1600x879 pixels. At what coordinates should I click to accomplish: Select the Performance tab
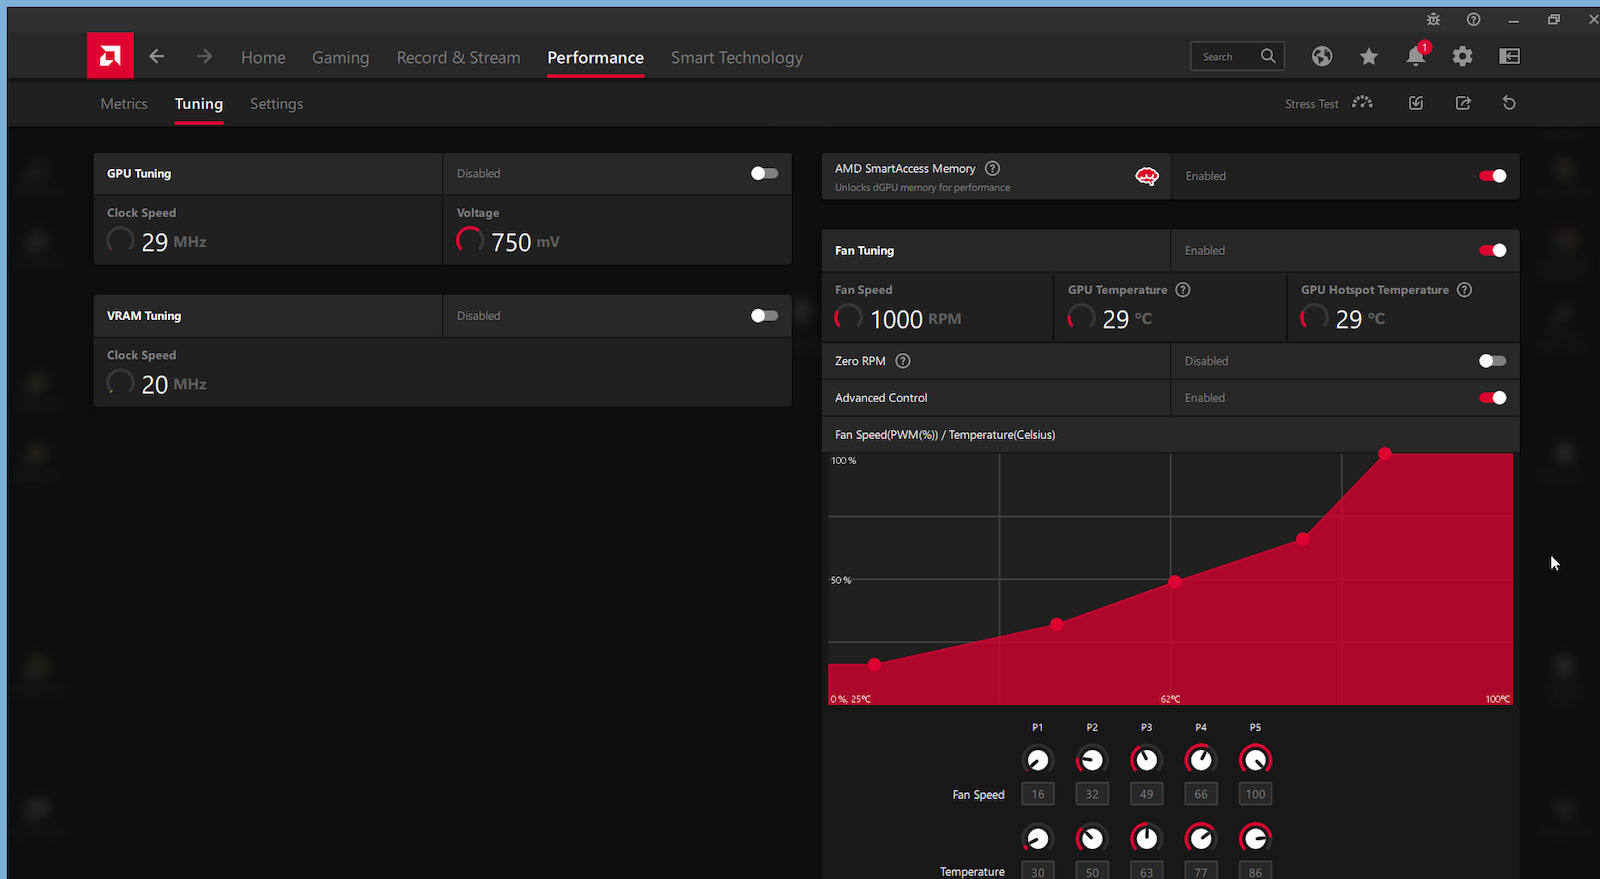[x=595, y=57]
